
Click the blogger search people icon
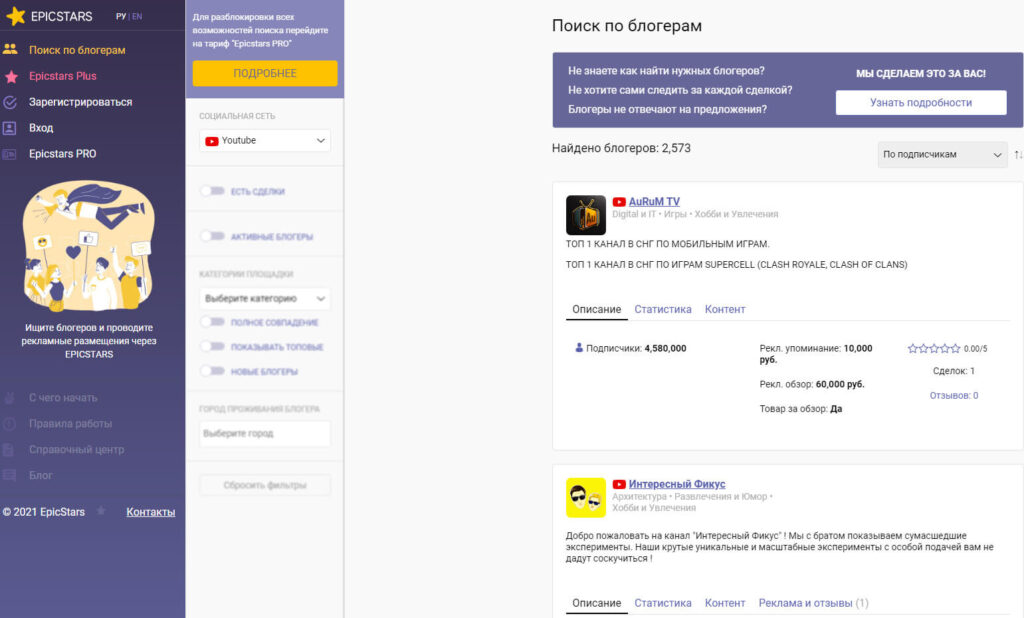[10, 49]
